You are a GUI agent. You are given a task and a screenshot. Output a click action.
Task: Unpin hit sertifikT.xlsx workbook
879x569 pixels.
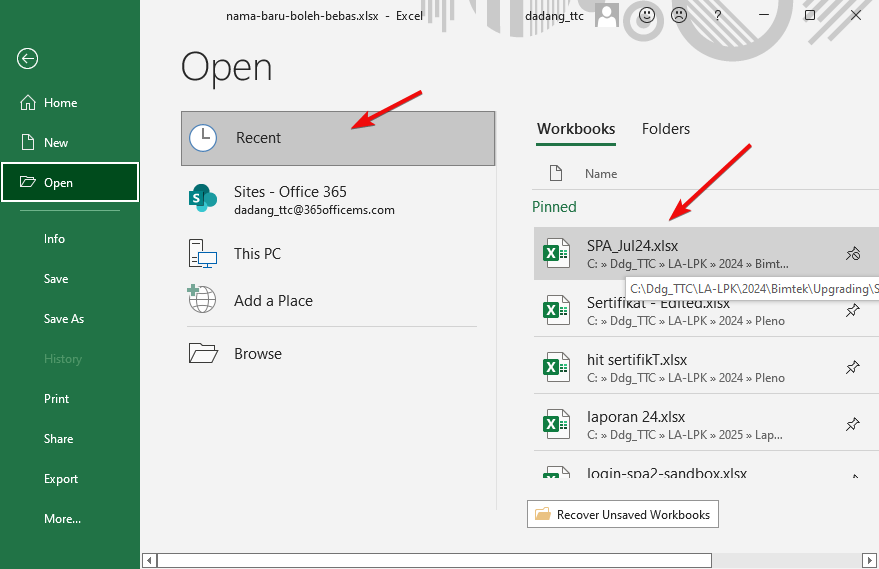853,367
